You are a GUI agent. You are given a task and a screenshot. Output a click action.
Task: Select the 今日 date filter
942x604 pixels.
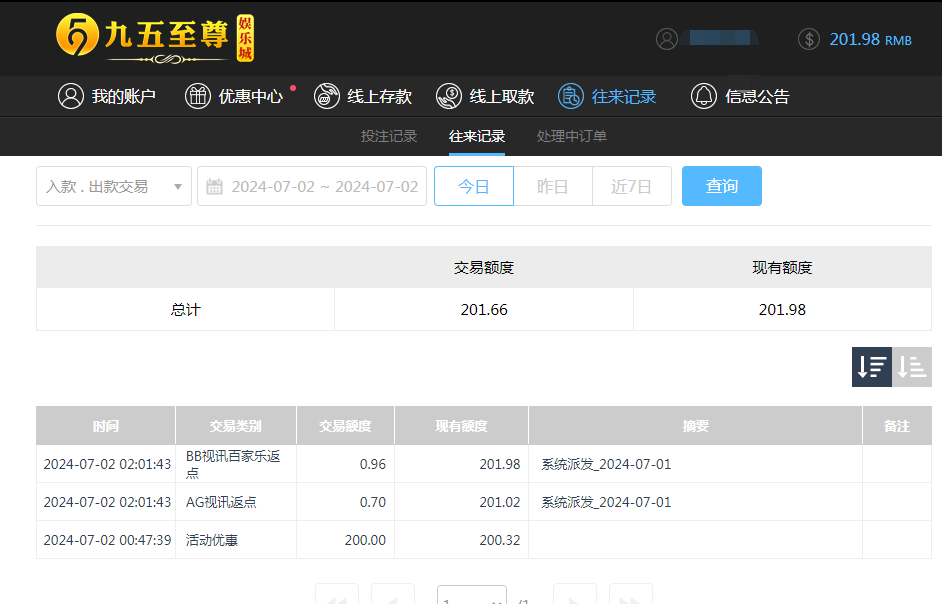click(474, 186)
